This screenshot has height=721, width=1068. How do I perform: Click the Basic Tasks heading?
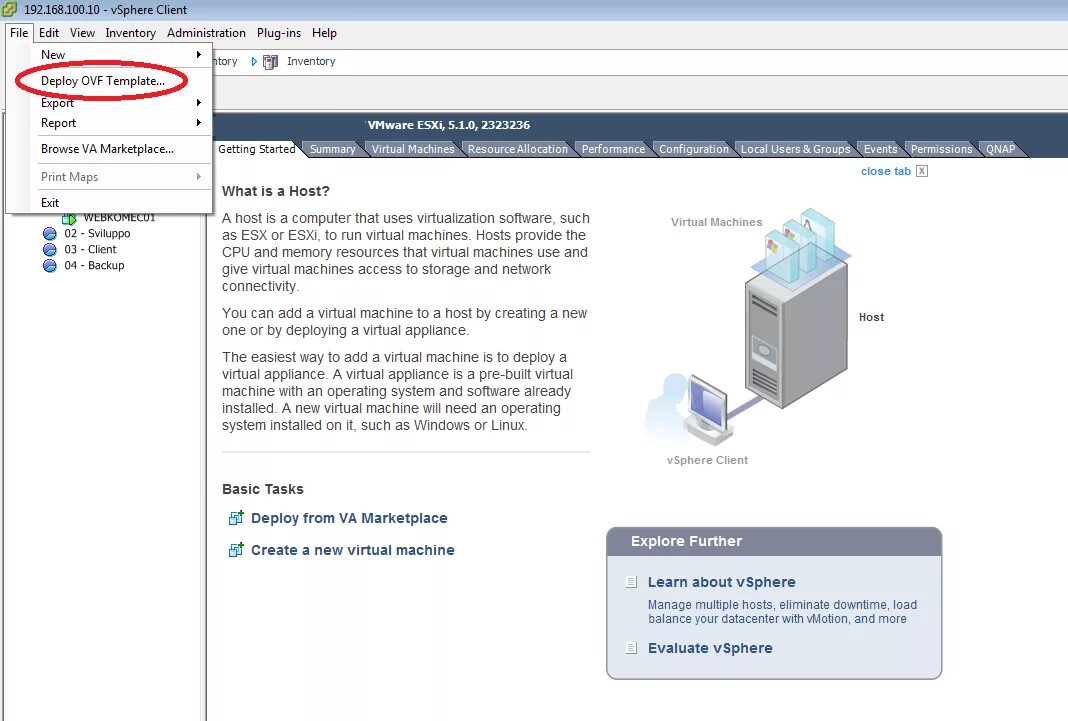[263, 489]
